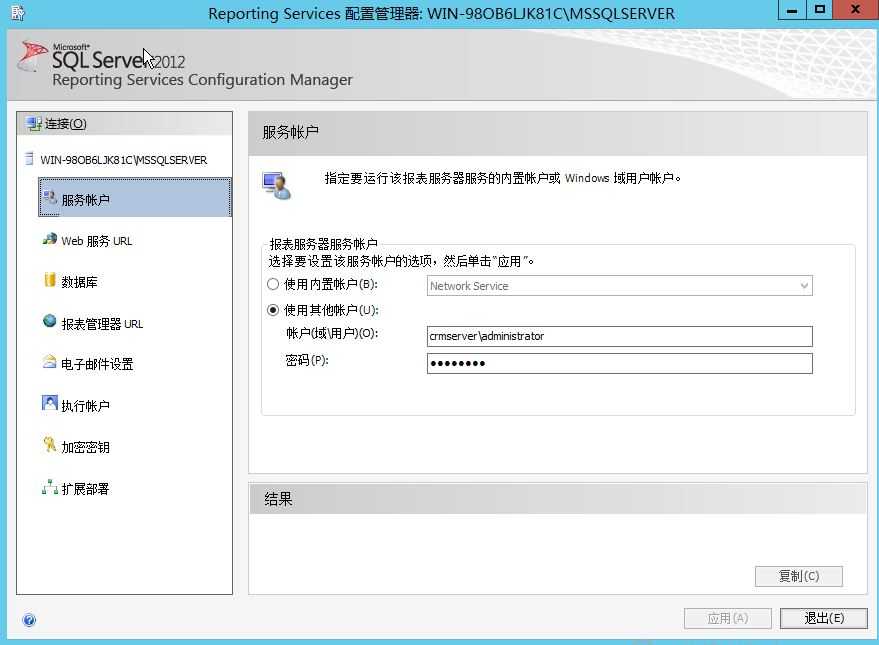Image resolution: width=879 pixels, height=645 pixels.
Task: Maximize the Configuration Manager window
Action: pyautogui.click(x=820, y=10)
